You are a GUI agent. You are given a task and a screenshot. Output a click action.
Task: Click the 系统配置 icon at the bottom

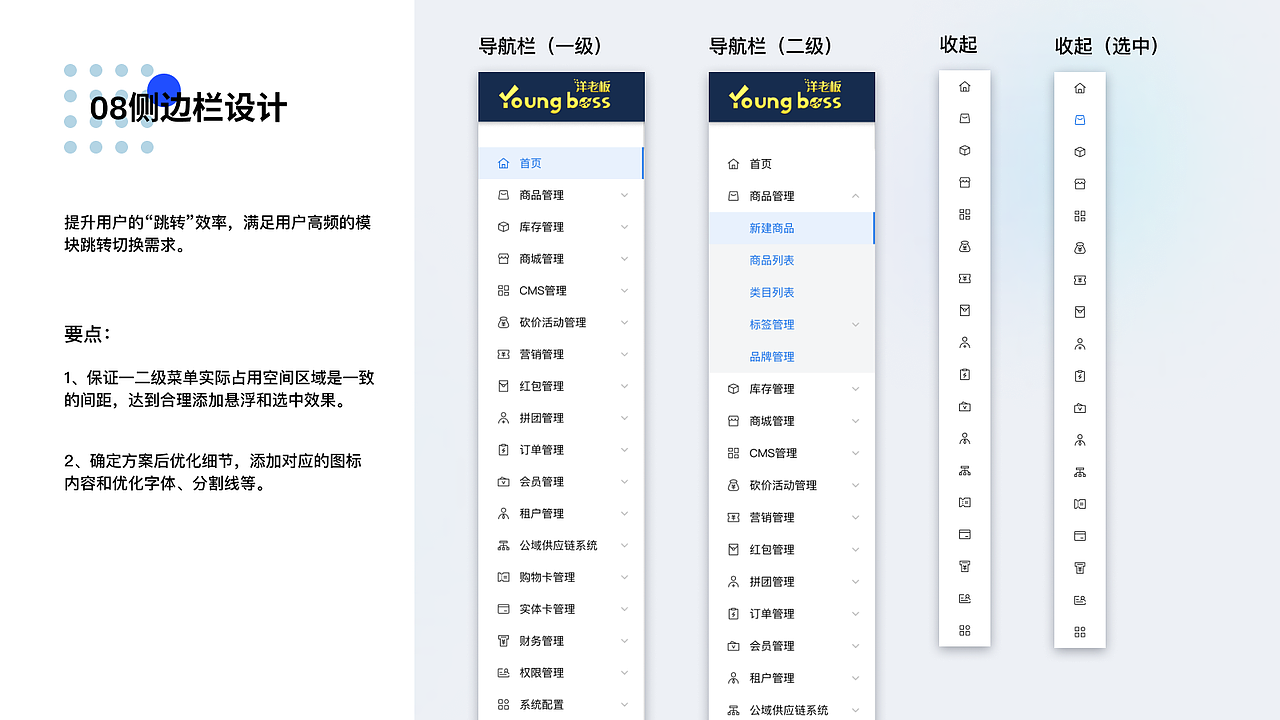click(x=964, y=631)
